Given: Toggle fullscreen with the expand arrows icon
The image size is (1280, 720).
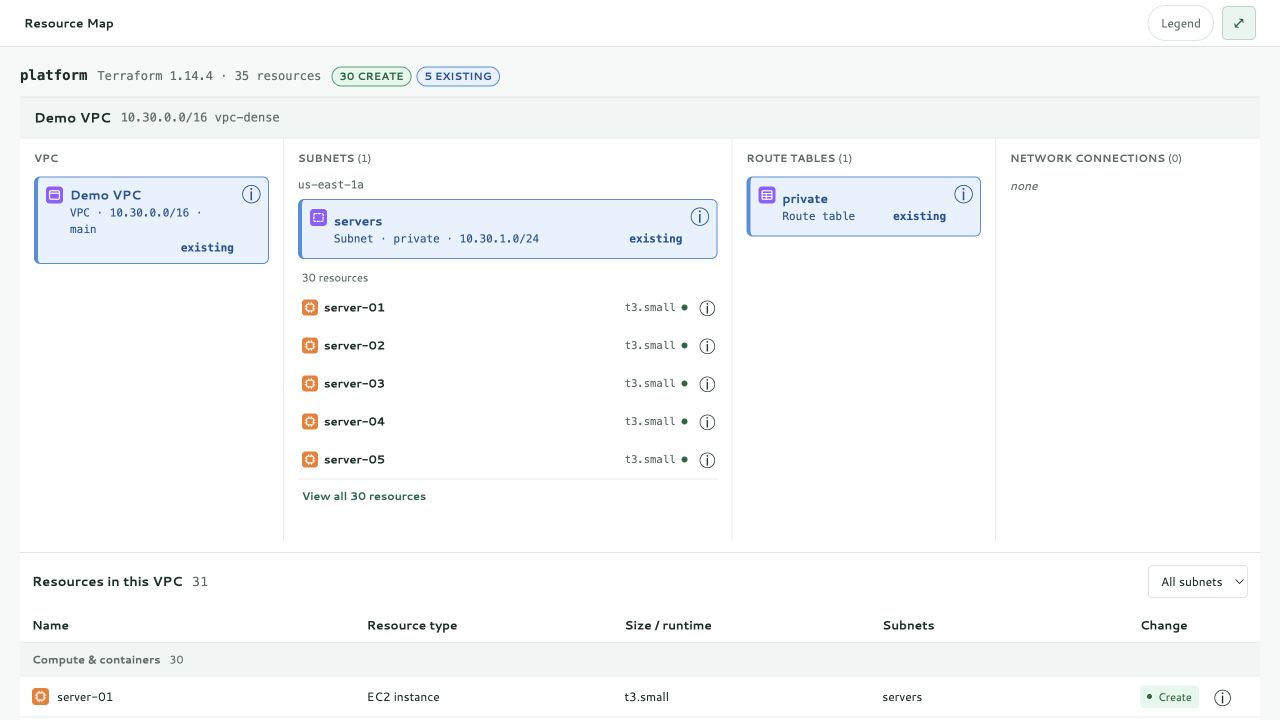Looking at the screenshot, I should 1239,23.
